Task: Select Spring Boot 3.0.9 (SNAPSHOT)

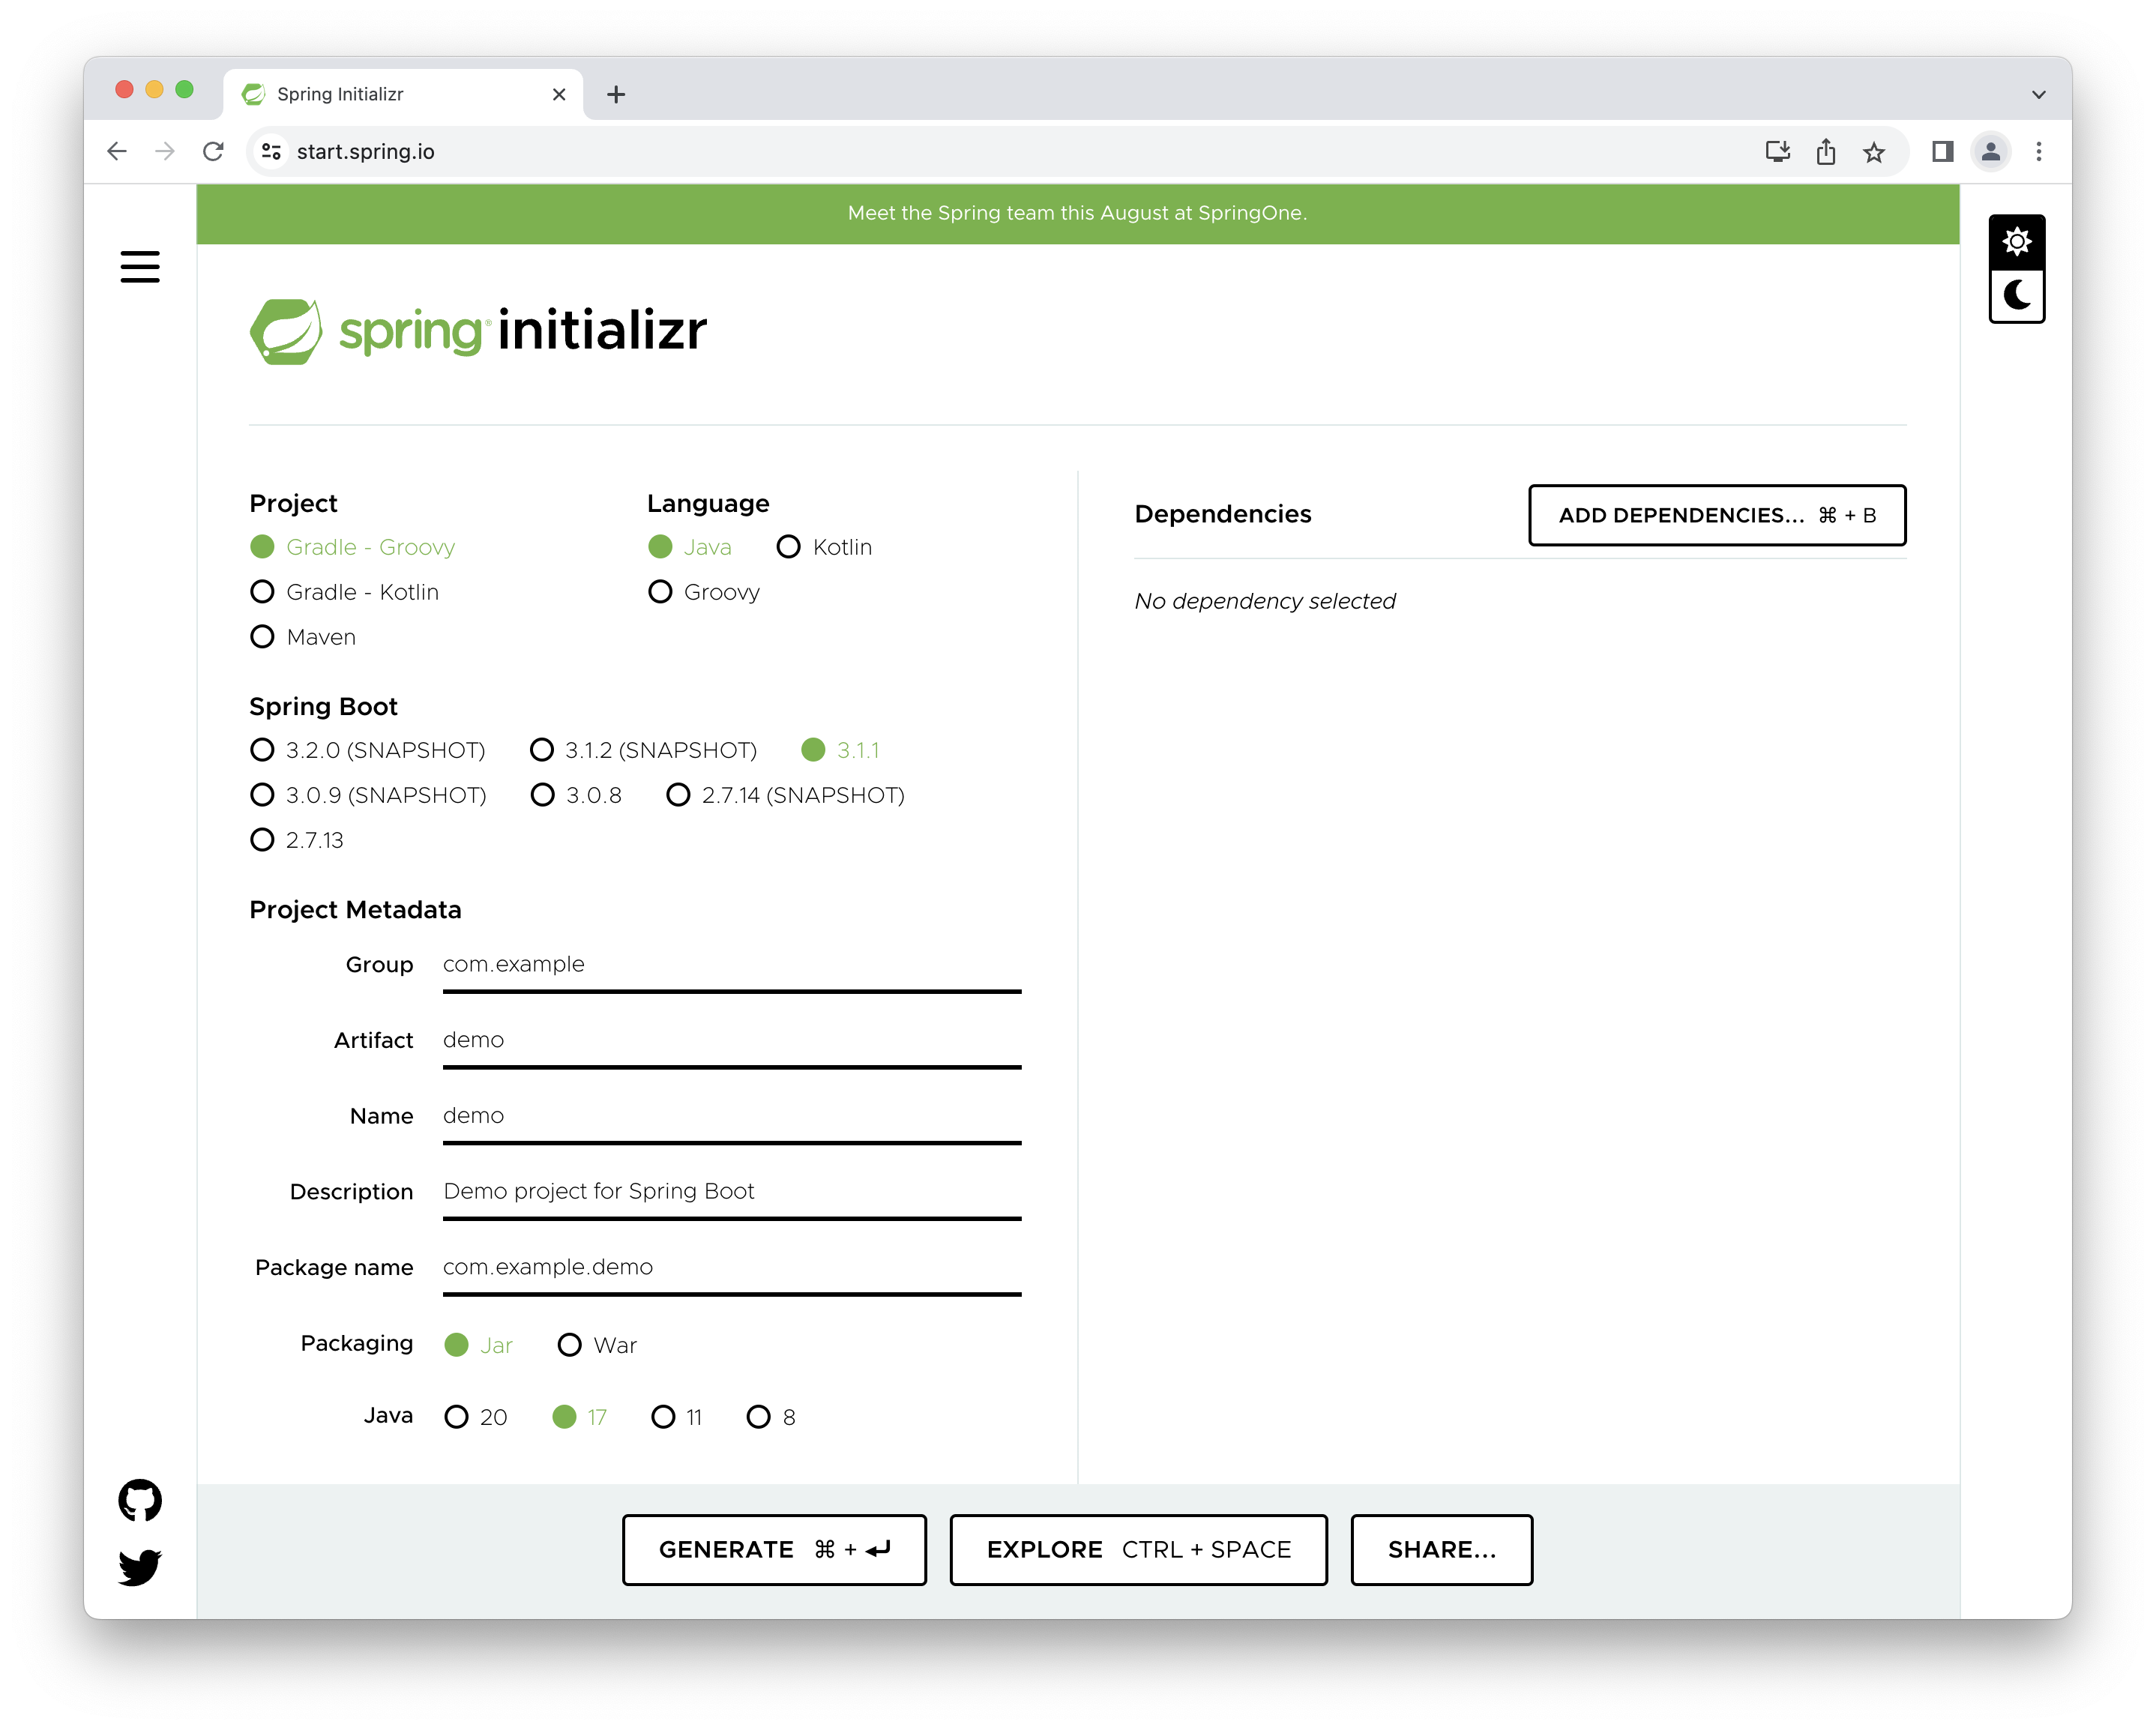Action: coord(368,795)
